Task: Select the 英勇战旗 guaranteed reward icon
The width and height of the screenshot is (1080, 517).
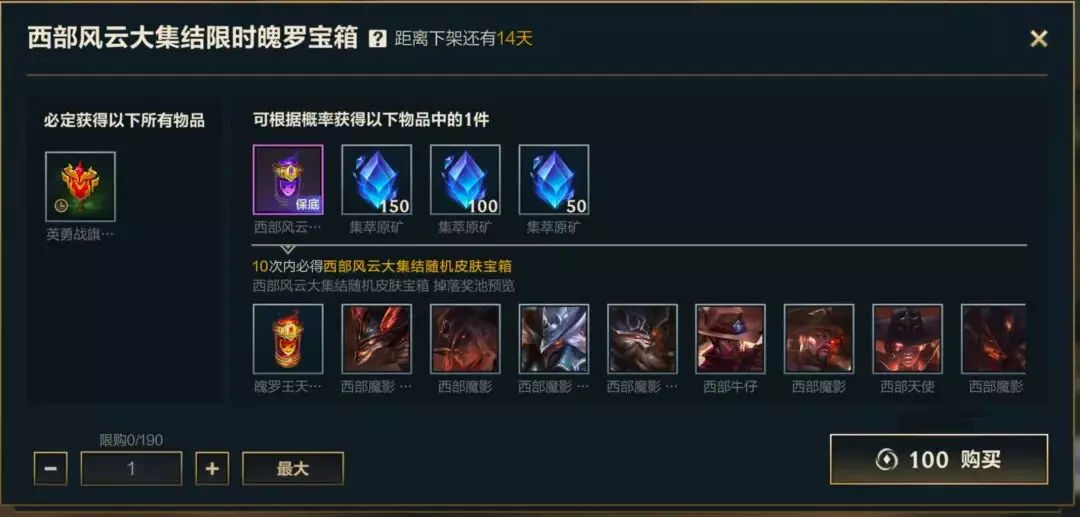Action: tap(81, 187)
